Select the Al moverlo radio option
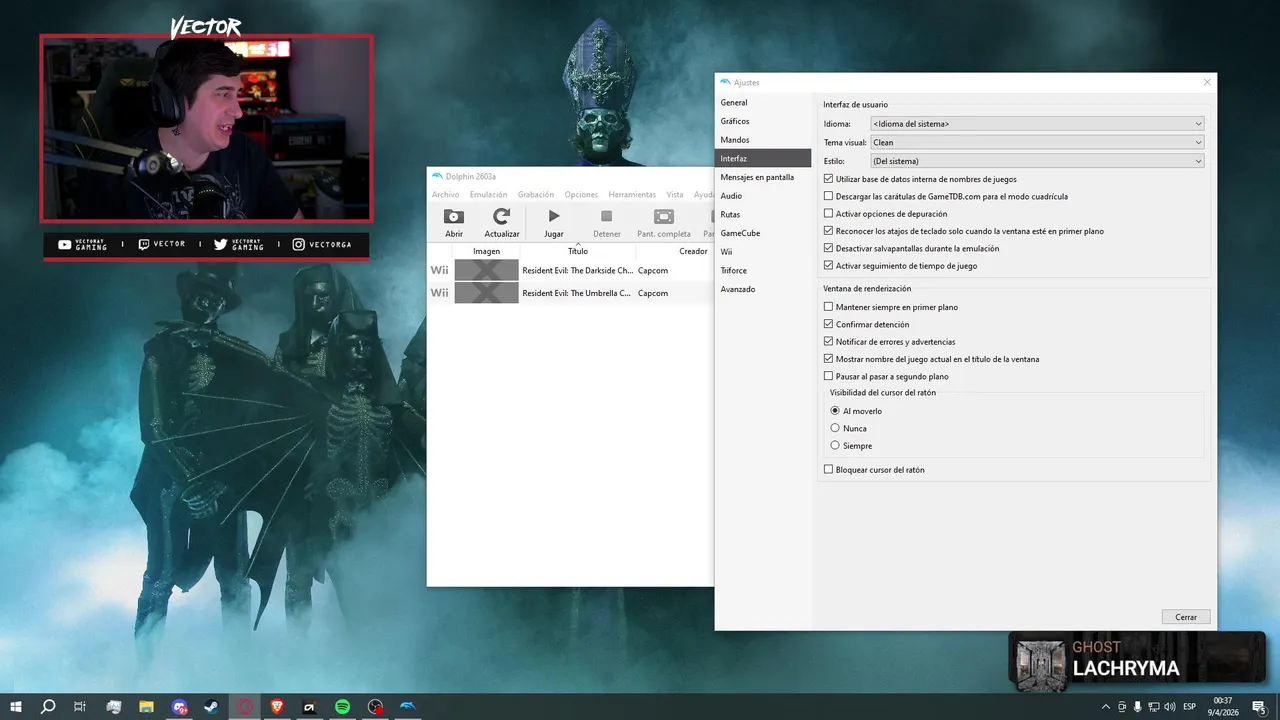 coord(835,411)
